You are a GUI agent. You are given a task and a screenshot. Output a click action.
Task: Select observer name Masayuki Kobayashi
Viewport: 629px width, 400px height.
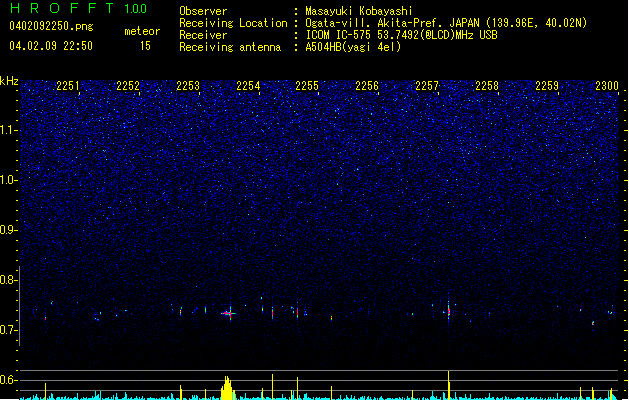tap(359, 11)
